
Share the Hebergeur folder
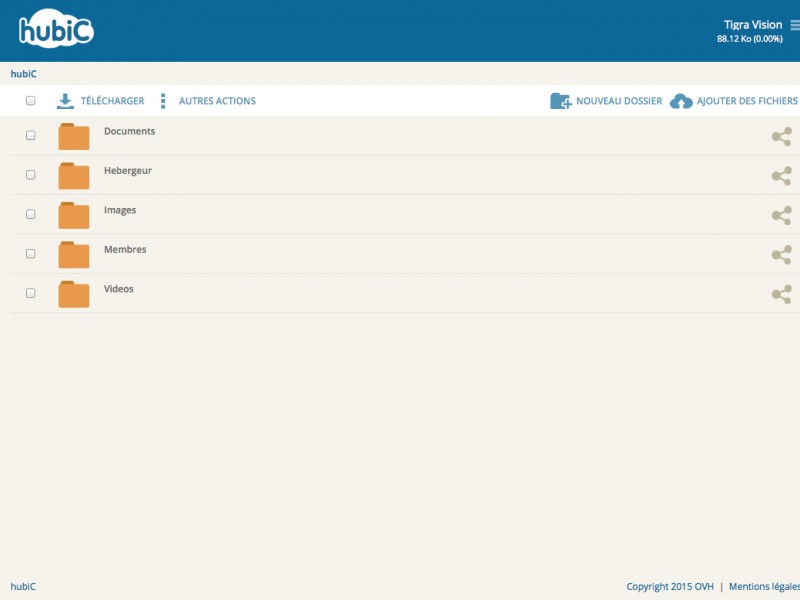coord(781,176)
